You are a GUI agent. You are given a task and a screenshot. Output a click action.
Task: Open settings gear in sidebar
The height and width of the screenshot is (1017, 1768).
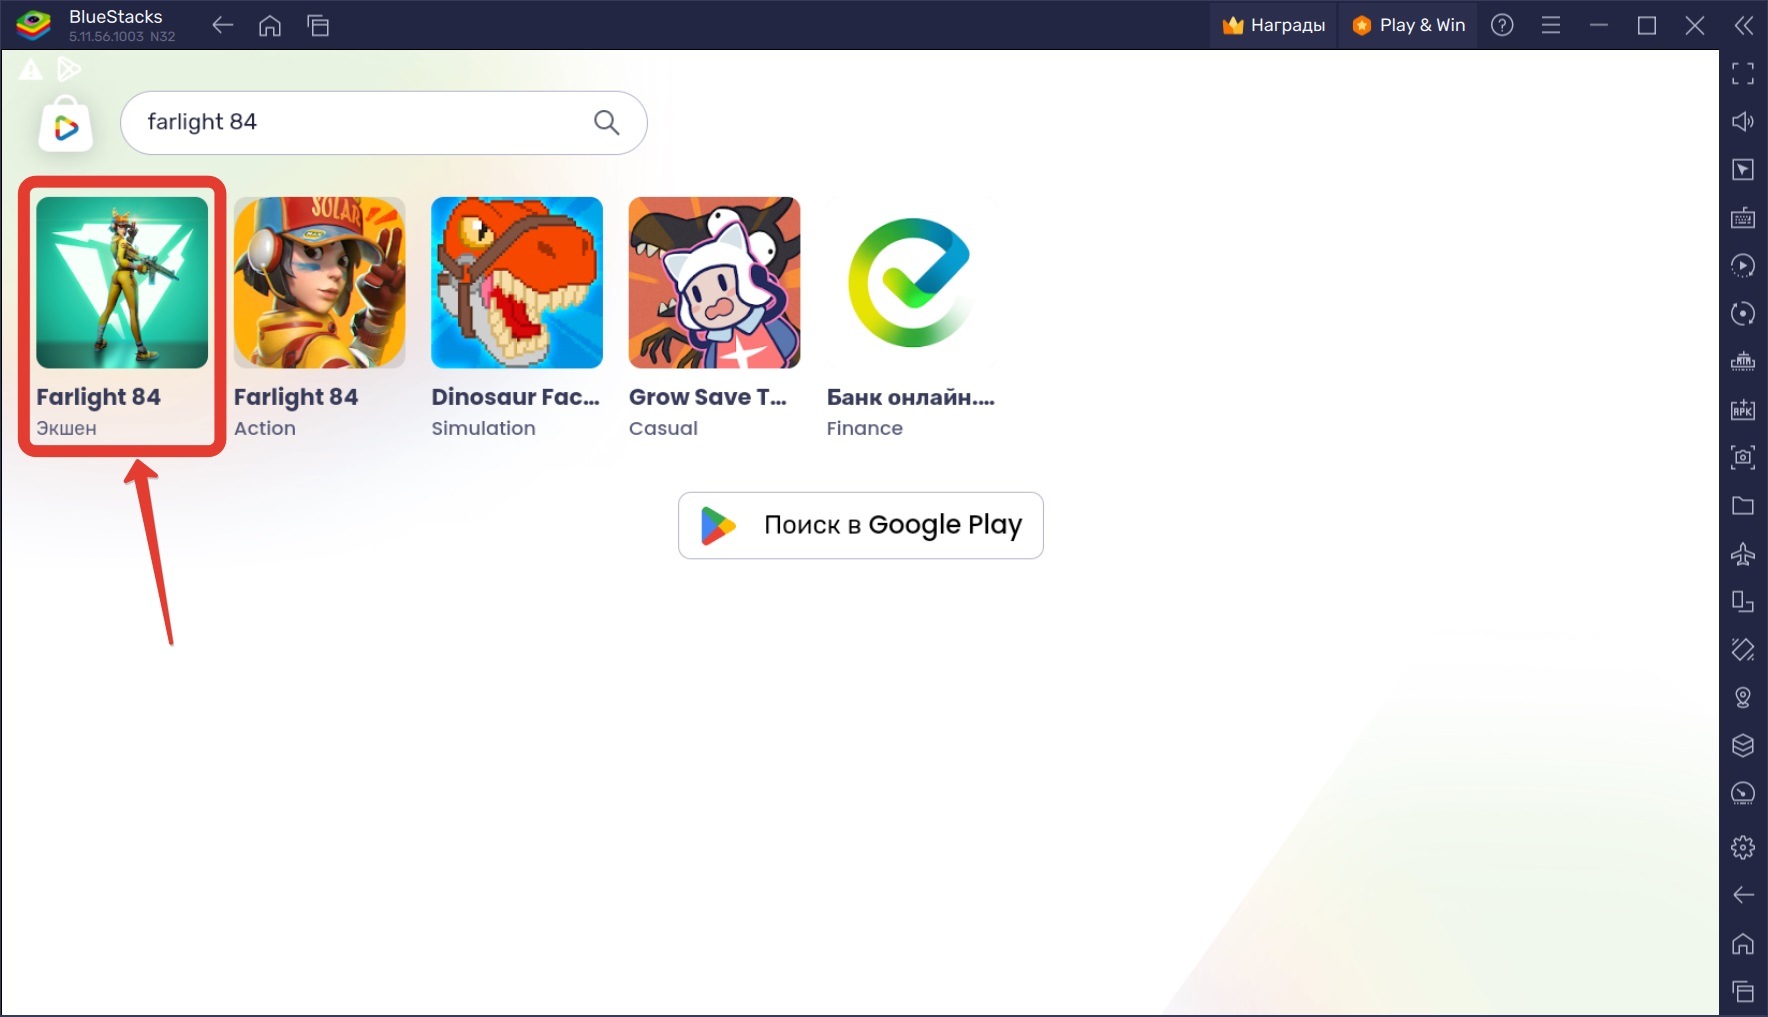1743,847
